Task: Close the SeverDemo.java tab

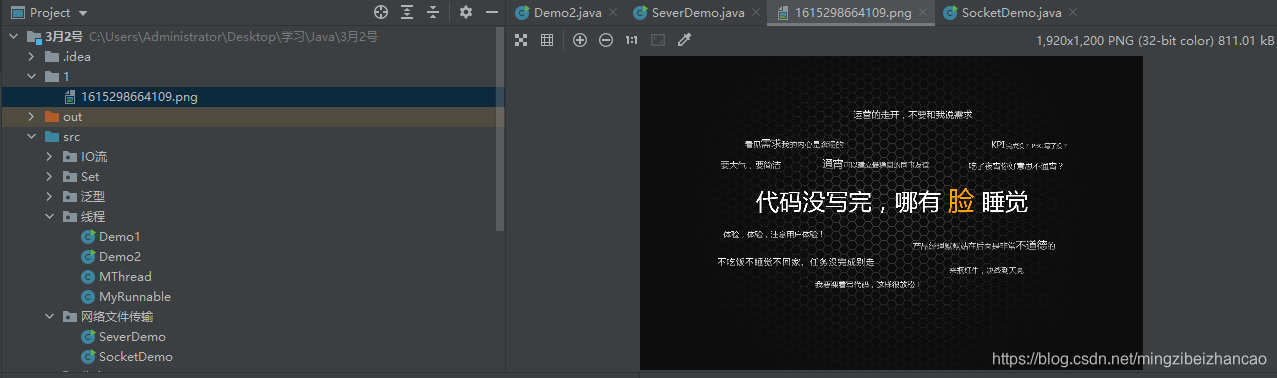Action: point(757,13)
